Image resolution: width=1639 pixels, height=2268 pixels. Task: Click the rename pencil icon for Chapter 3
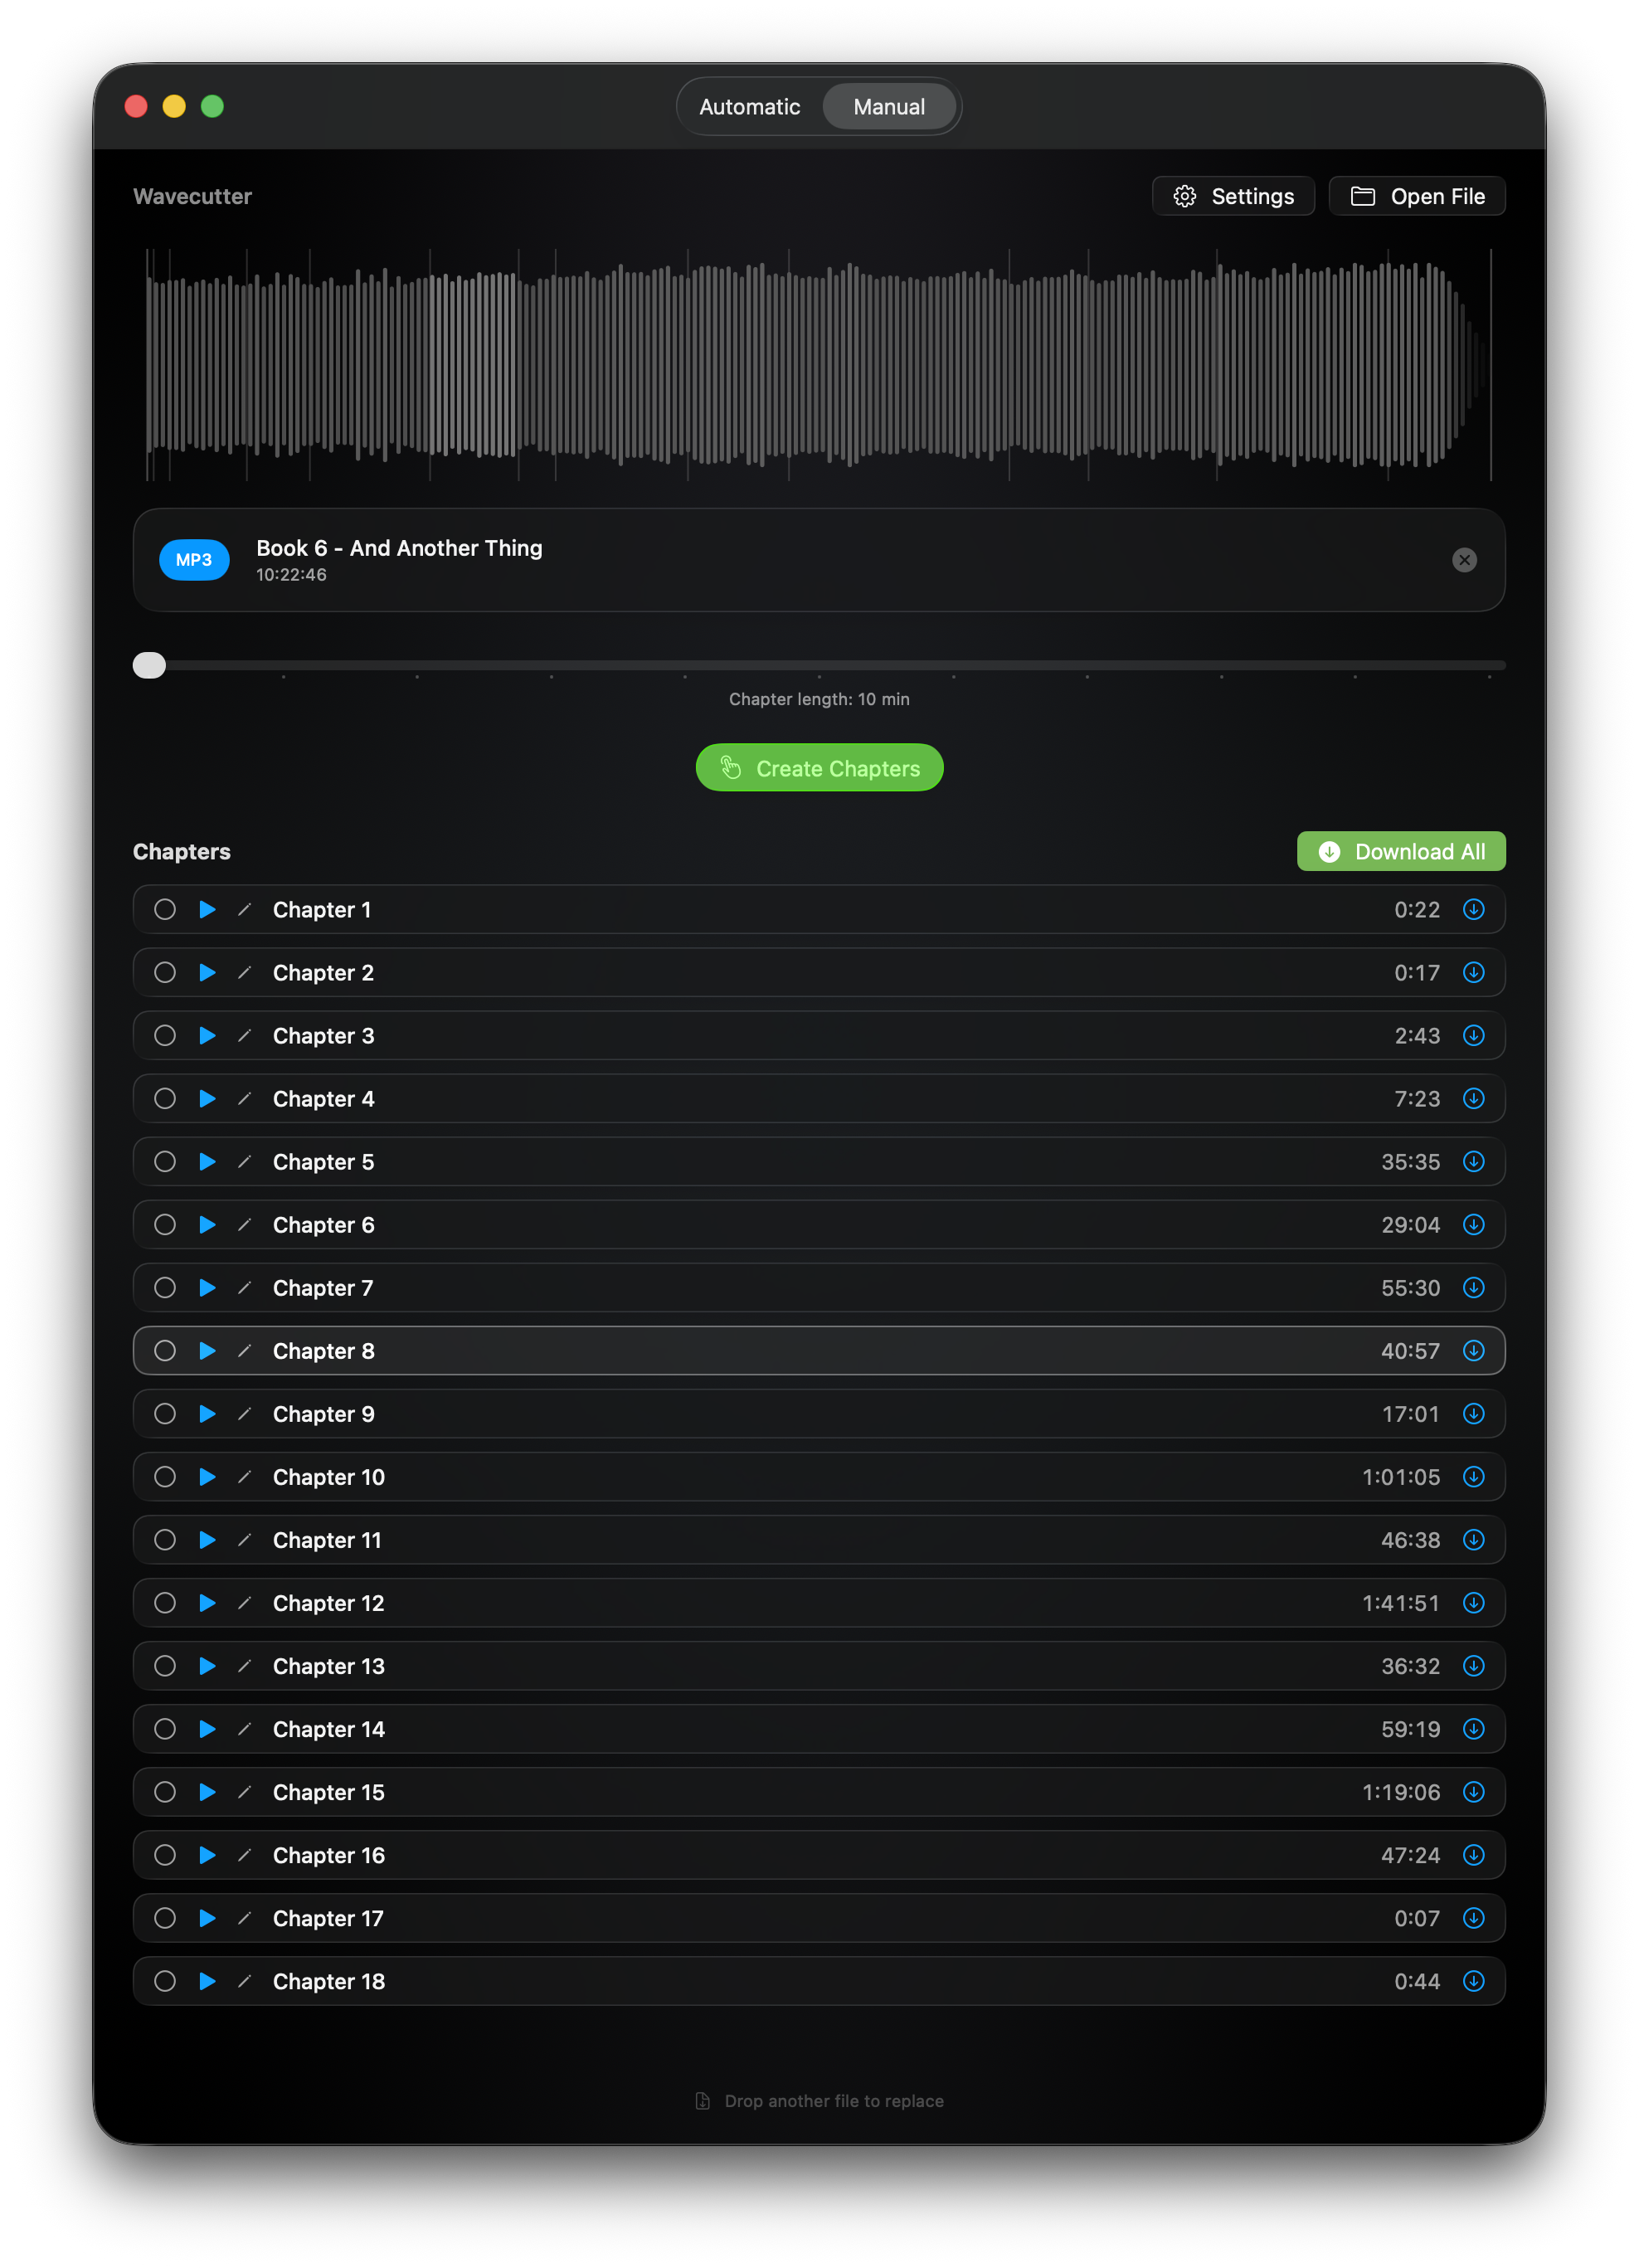244,1035
